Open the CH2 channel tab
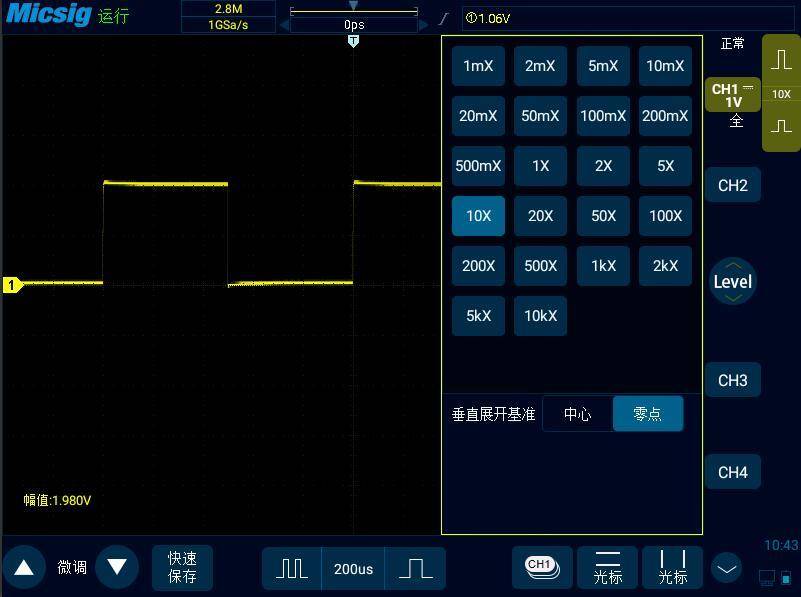The width and height of the screenshot is (801, 597). [733, 185]
